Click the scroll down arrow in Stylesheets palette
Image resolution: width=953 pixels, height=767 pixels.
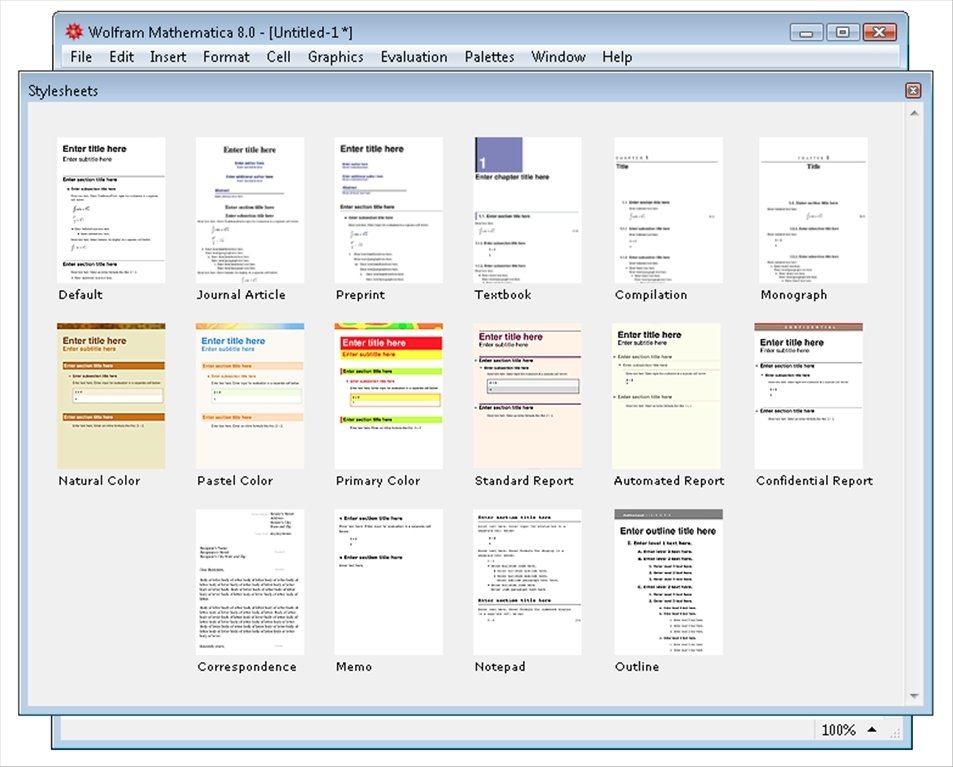coord(913,696)
